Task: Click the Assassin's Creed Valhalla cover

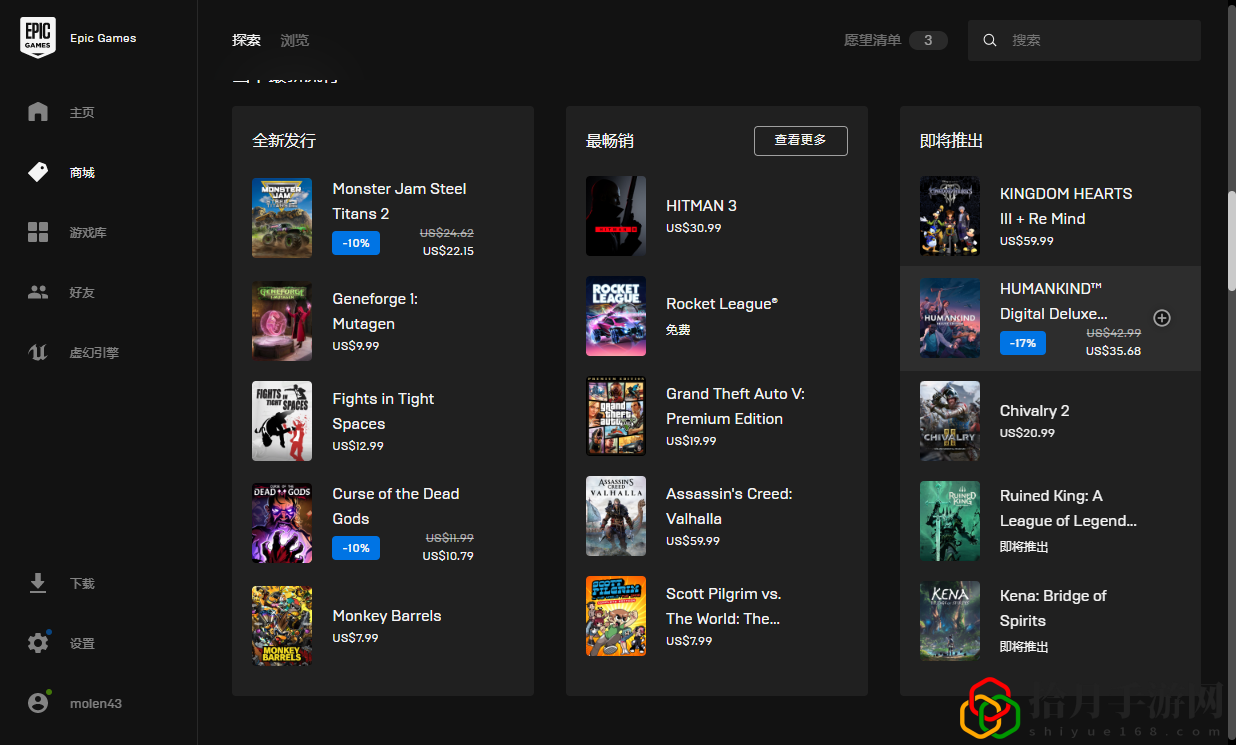Action: click(x=616, y=516)
